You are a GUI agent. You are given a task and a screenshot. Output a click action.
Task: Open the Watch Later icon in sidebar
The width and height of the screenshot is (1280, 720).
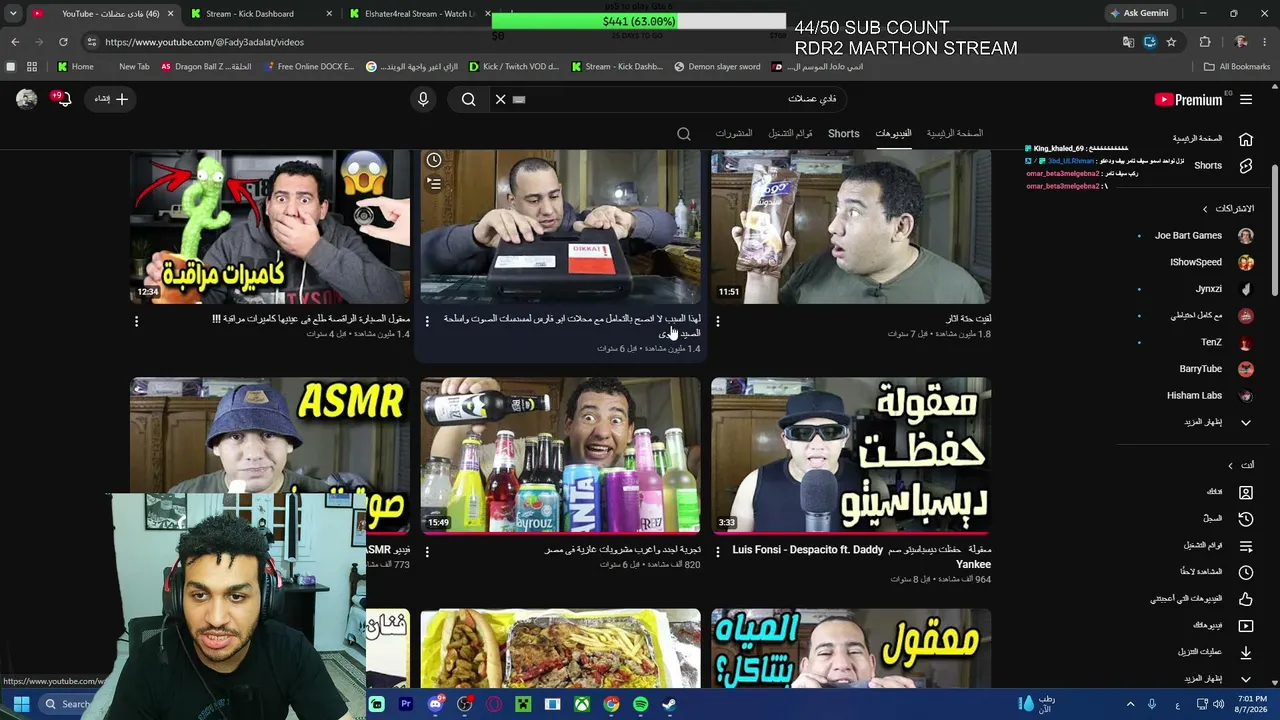coord(1246,572)
